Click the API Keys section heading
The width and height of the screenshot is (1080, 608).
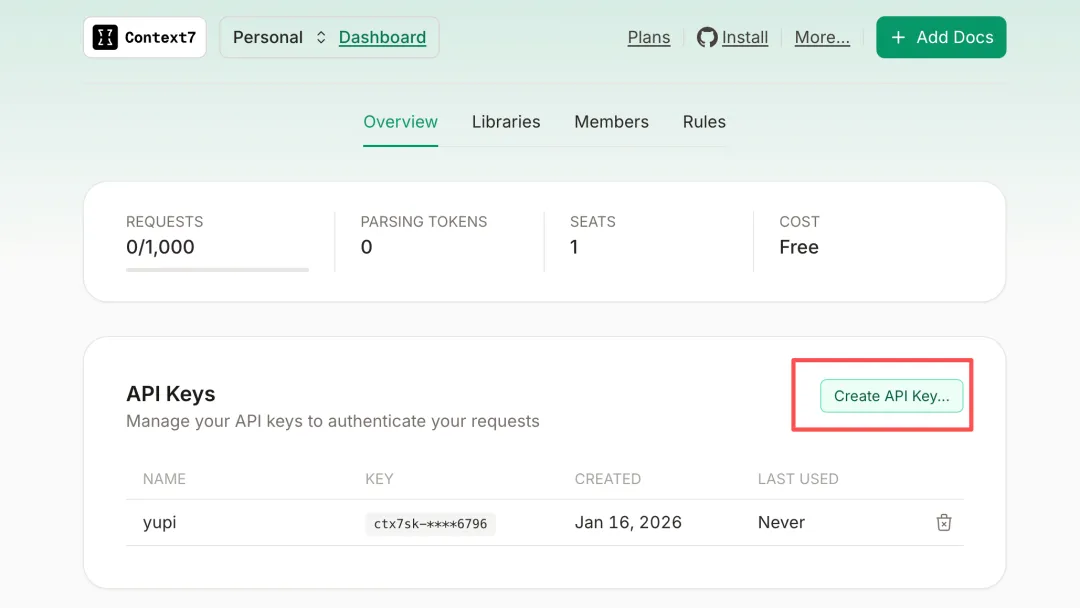tap(171, 394)
